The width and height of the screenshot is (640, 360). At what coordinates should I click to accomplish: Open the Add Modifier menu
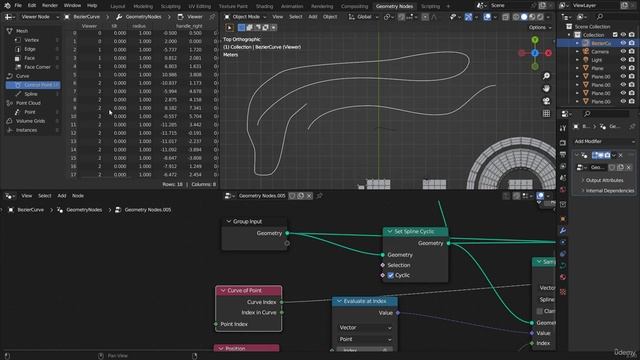pyautogui.click(x=604, y=142)
